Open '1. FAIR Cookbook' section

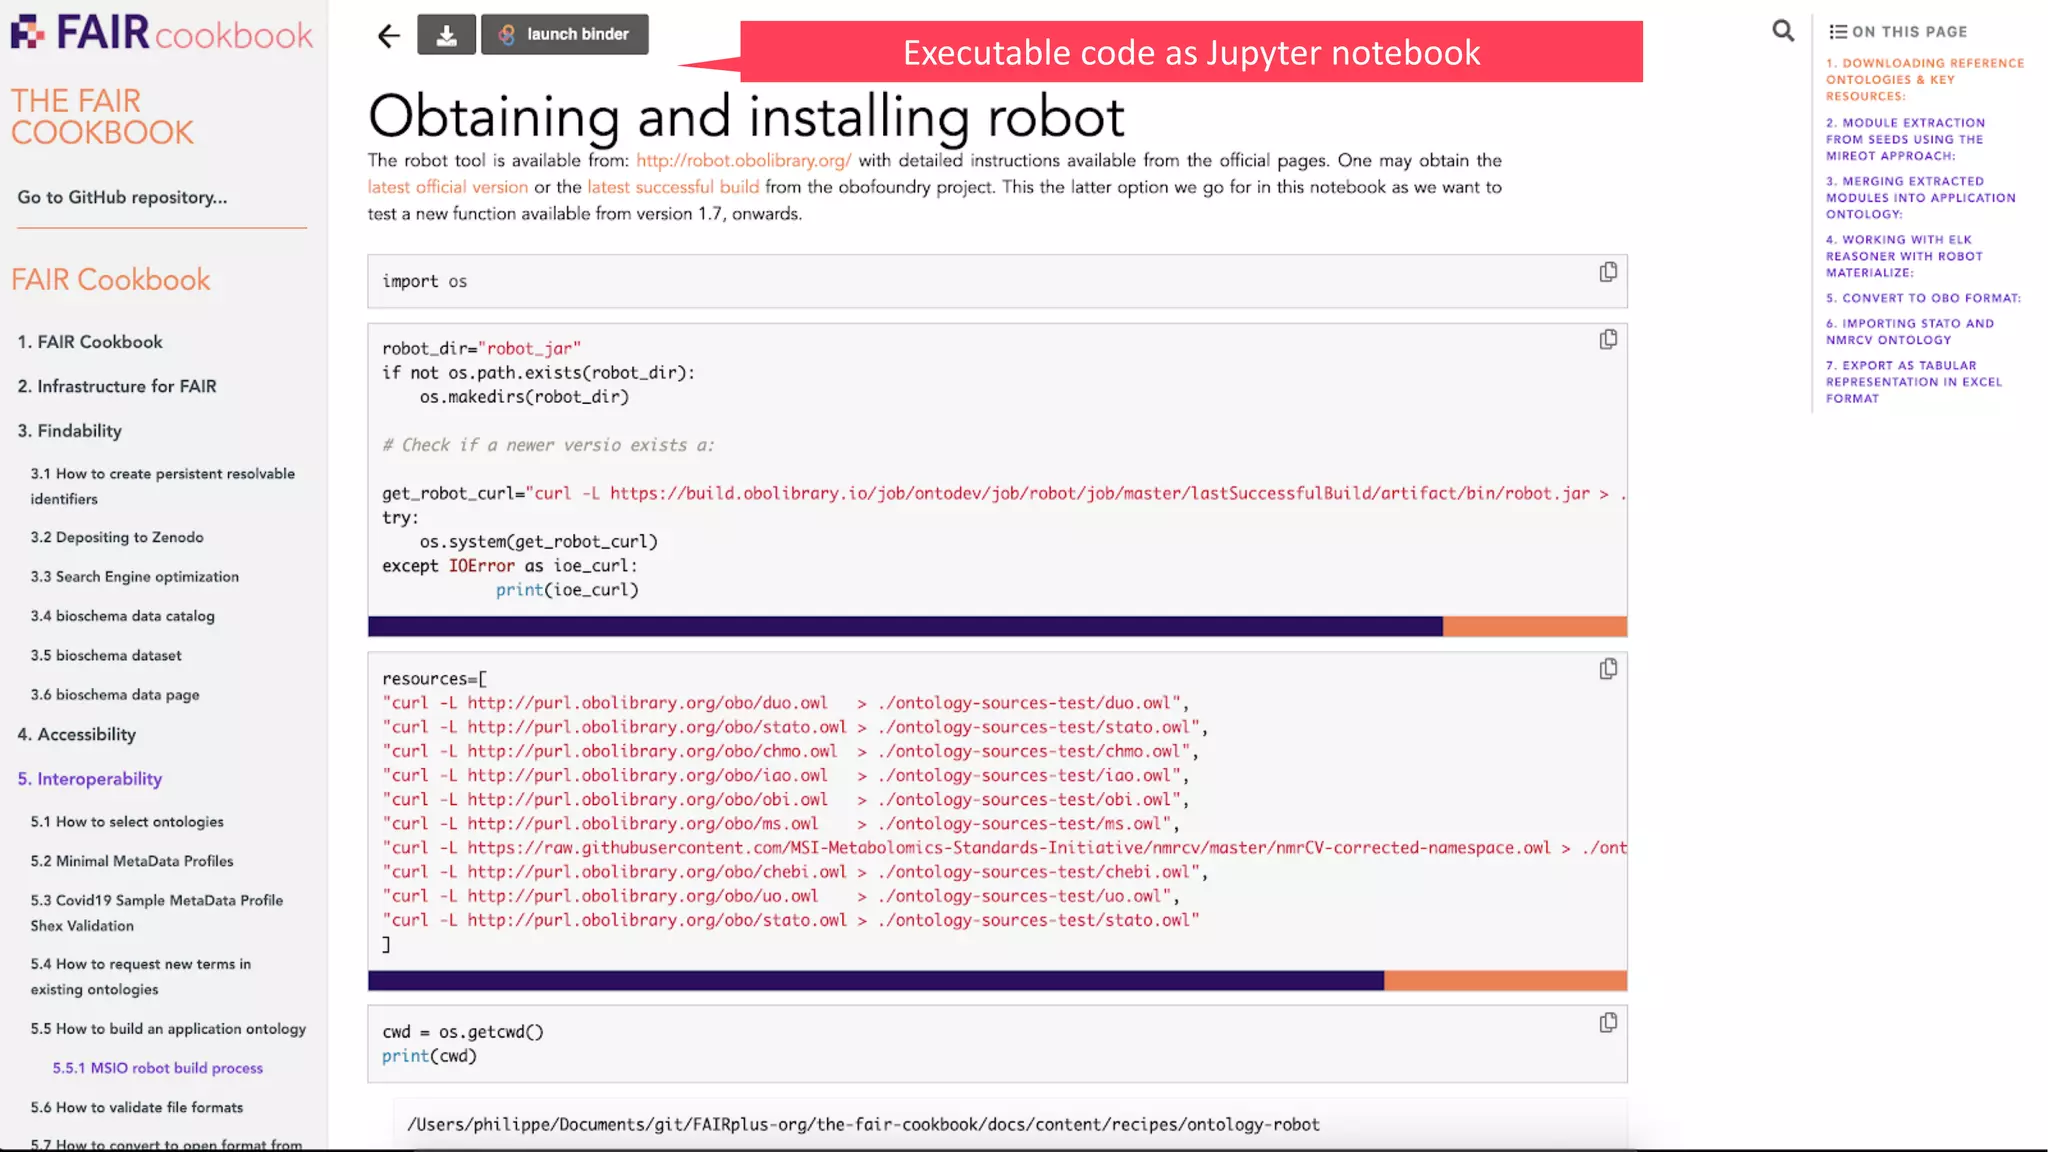(90, 342)
